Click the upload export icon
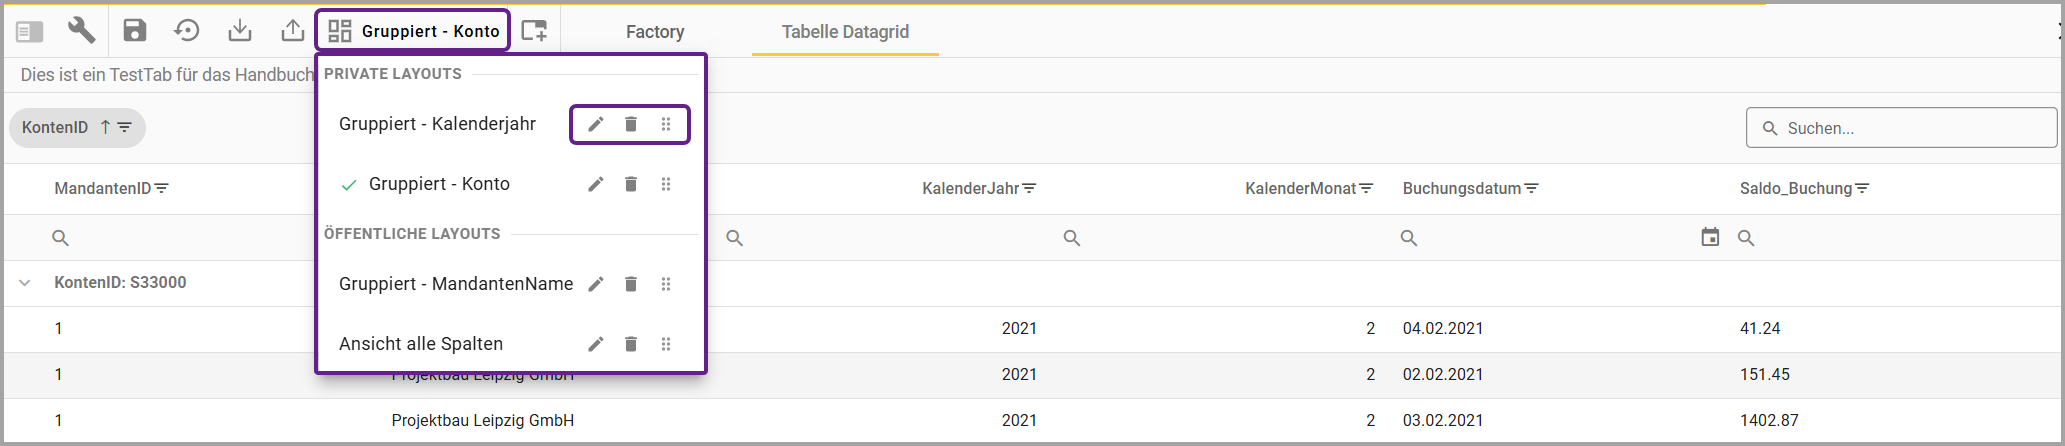This screenshot has width=2065, height=446. pyautogui.click(x=292, y=31)
